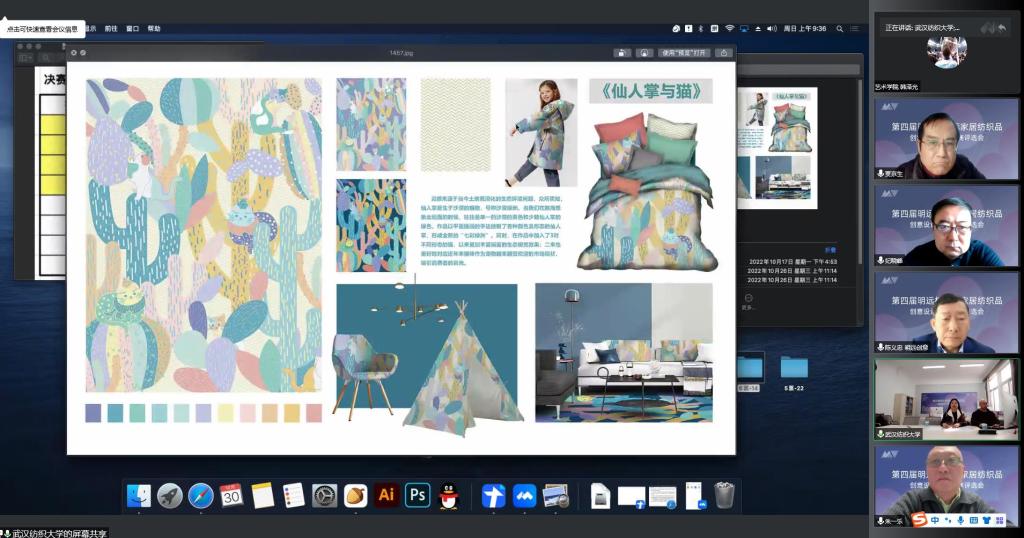Click the 使用"预览"打开 button

[x=685, y=52]
